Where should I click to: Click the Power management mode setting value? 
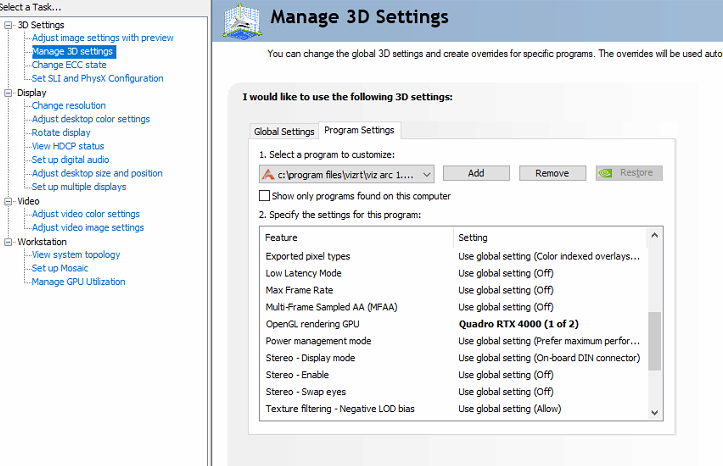(547, 341)
